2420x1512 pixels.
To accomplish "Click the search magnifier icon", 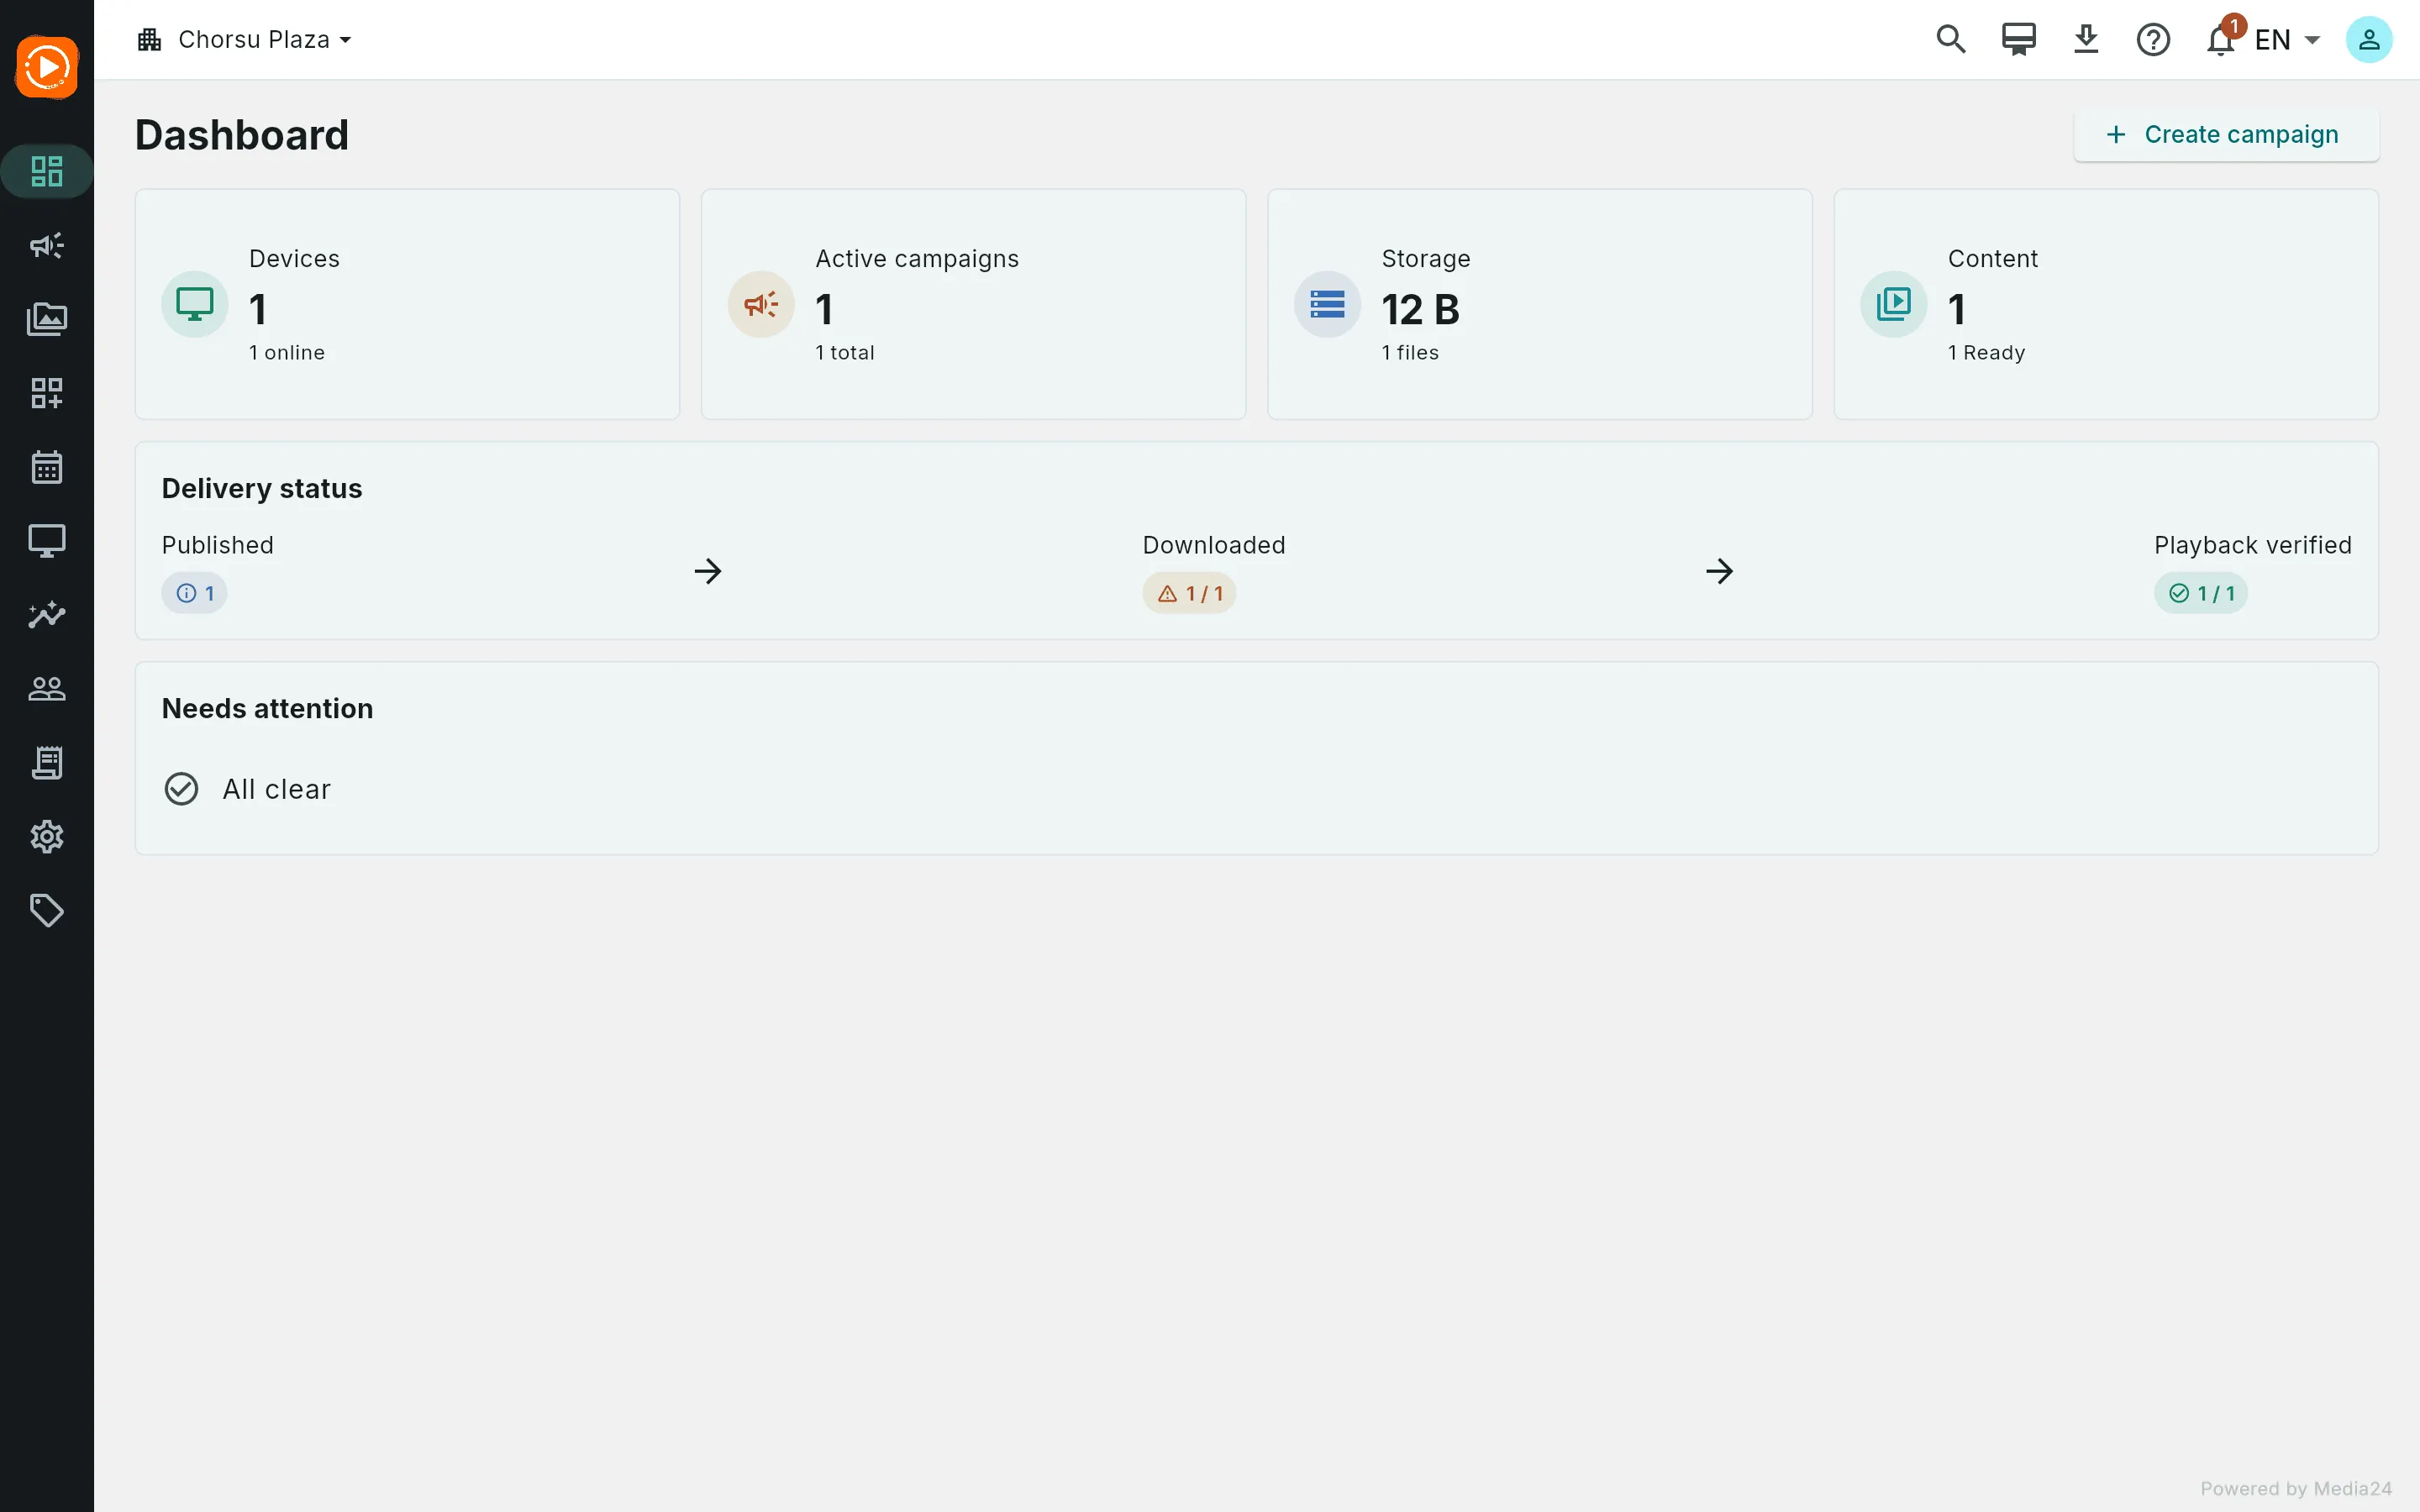I will point(1950,39).
